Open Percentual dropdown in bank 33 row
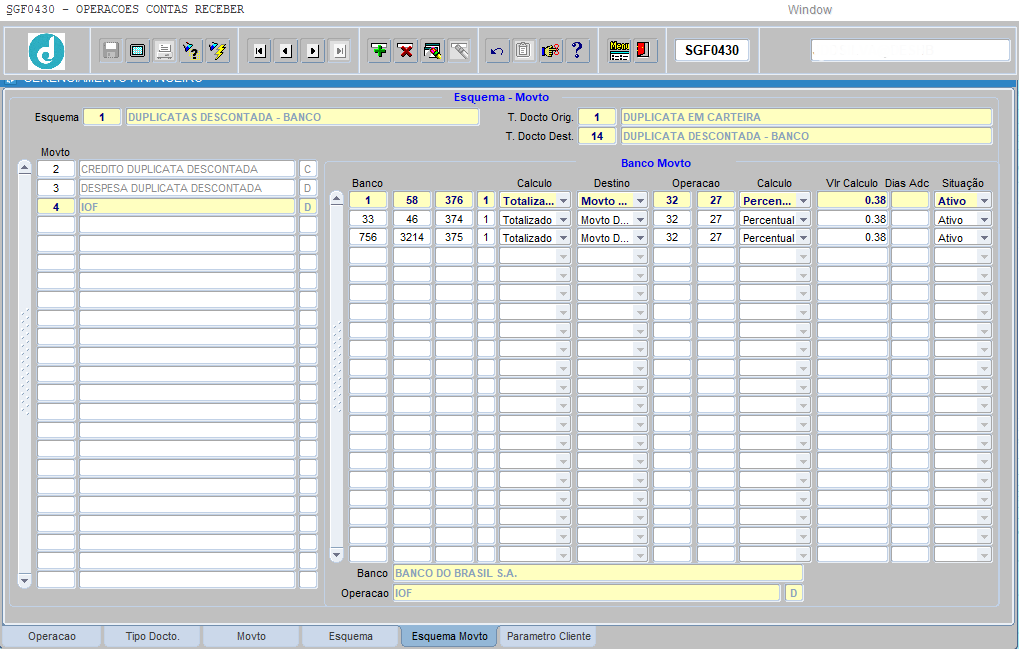Screen dimensions: 1019x649 (x=804, y=220)
